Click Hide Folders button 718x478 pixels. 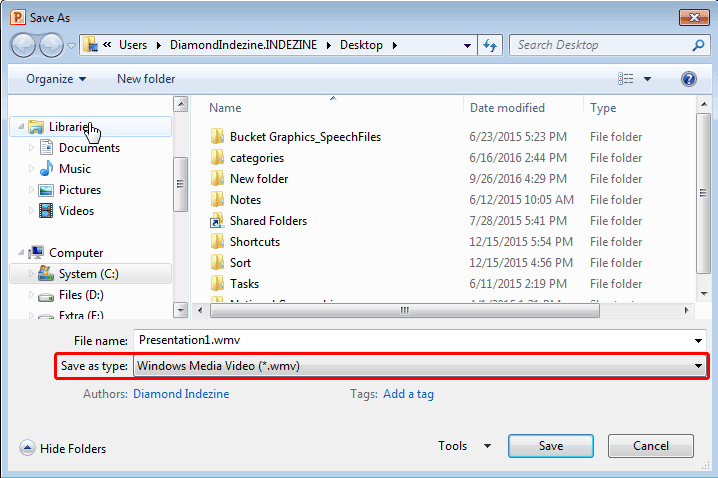point(63,448)
